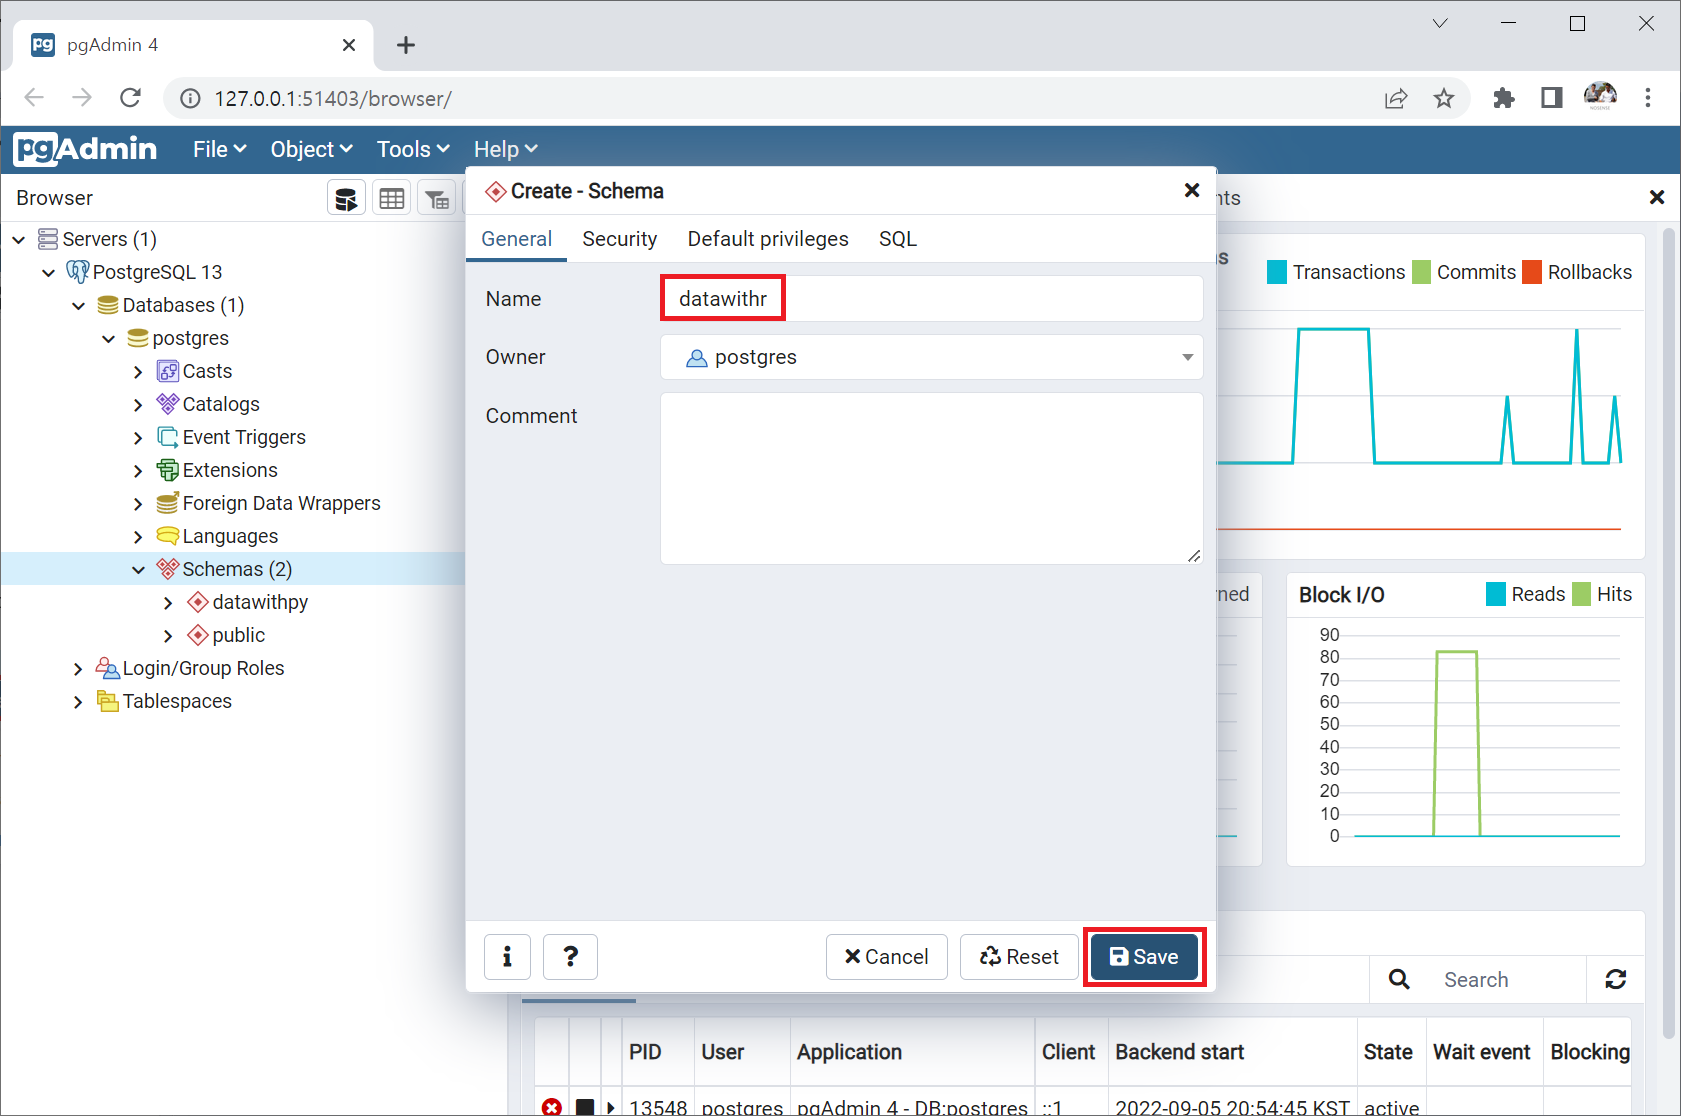Click the pgAdmin logo

86,149
